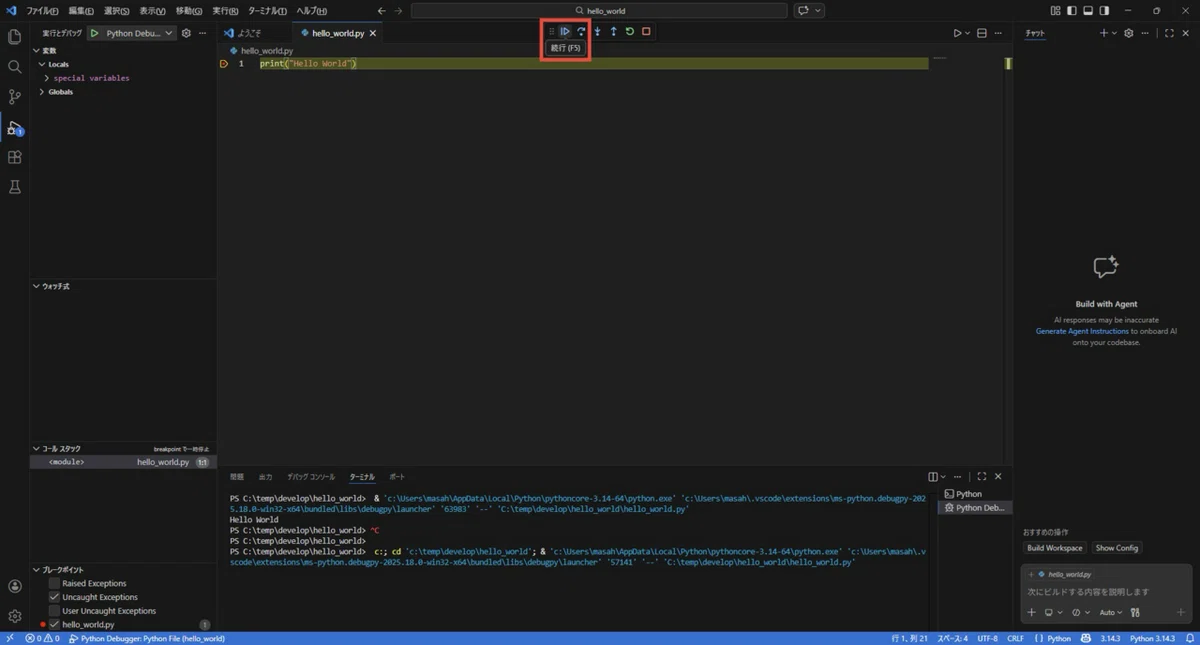Click the Generate Agent Instructions link

coord(1082,331)
